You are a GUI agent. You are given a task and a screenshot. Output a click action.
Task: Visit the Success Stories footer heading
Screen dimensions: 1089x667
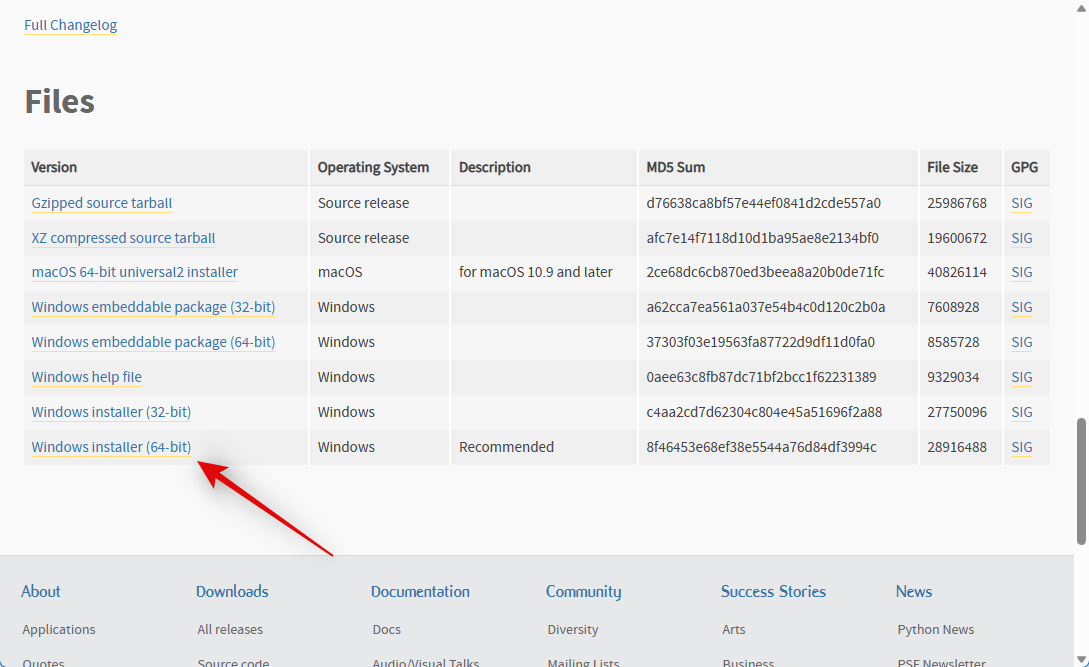point(773,591)
